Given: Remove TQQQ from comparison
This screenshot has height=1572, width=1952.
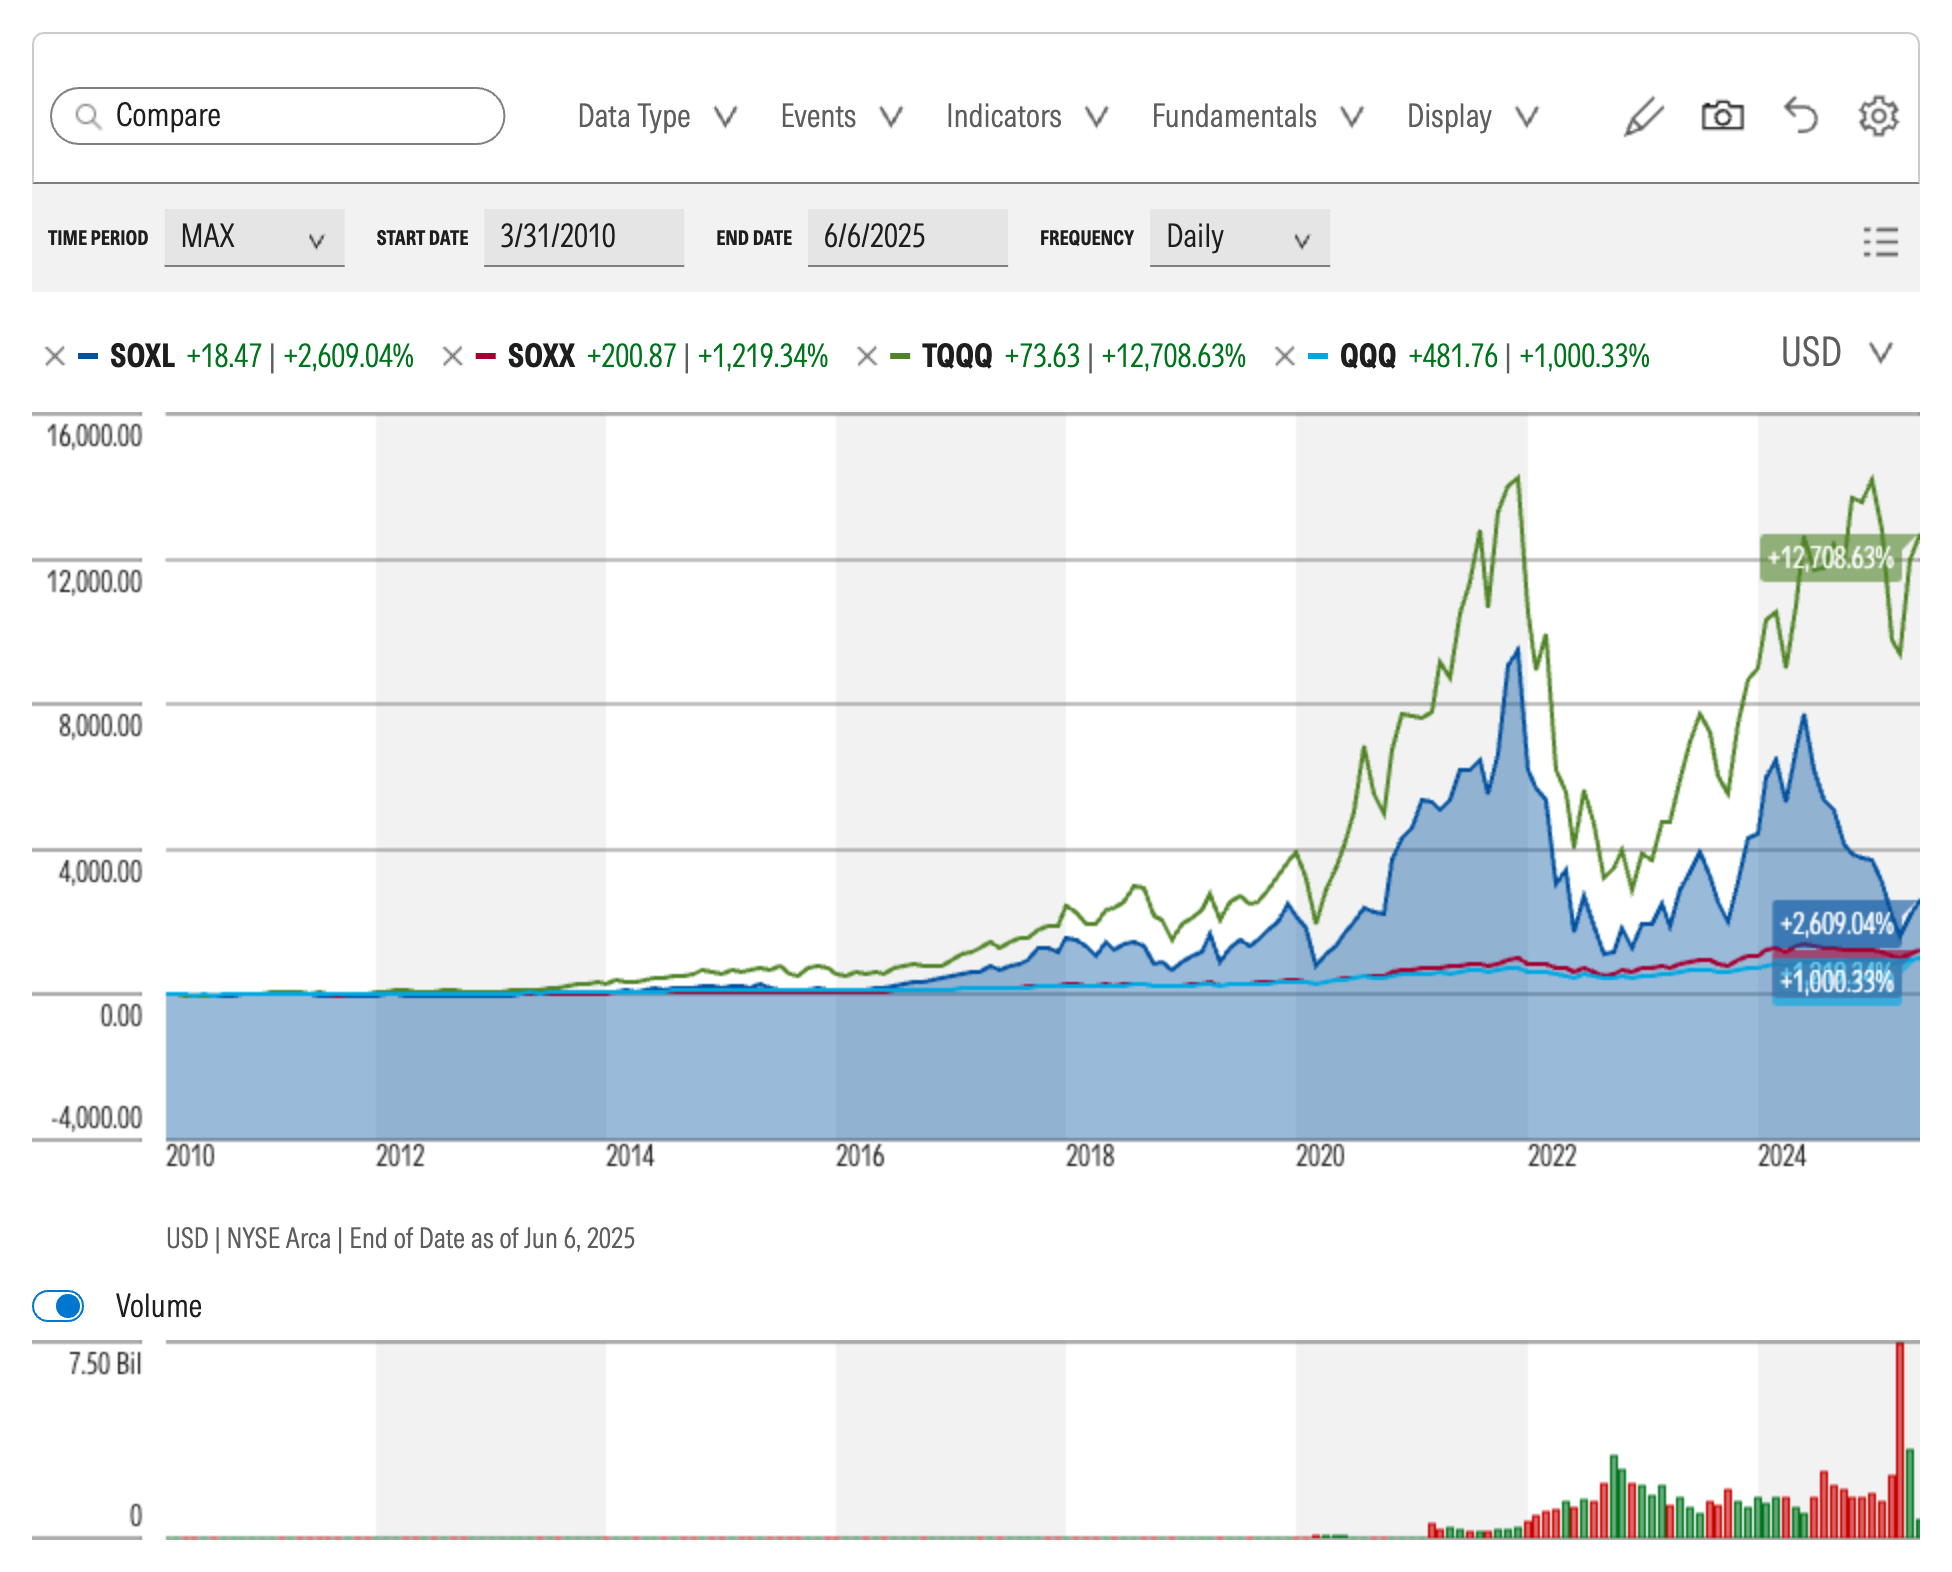Looking at the screenshot, I should click(867, 356).
